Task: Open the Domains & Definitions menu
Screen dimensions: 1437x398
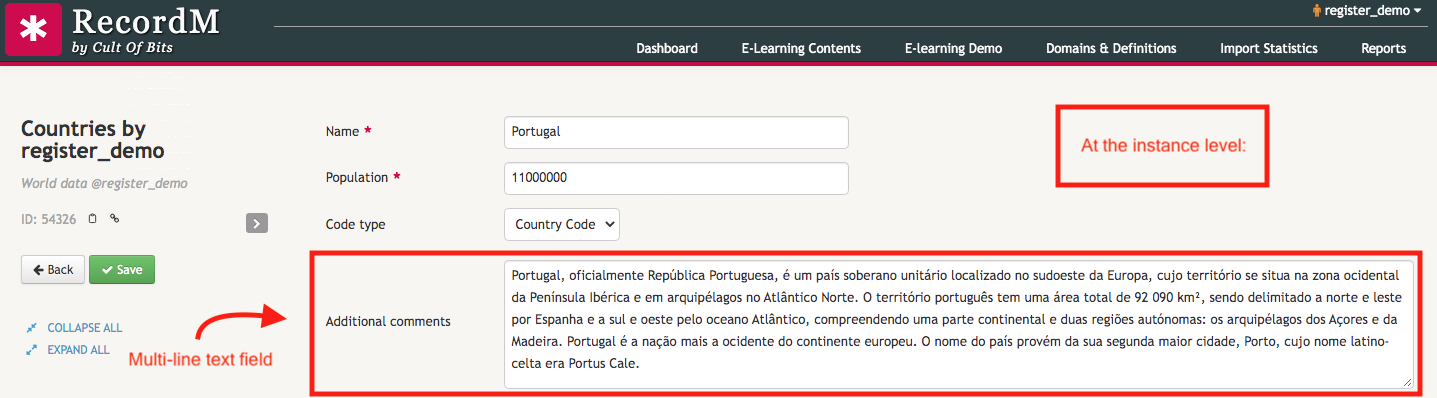Action: pyautogui.click(x=1111, y=48)
